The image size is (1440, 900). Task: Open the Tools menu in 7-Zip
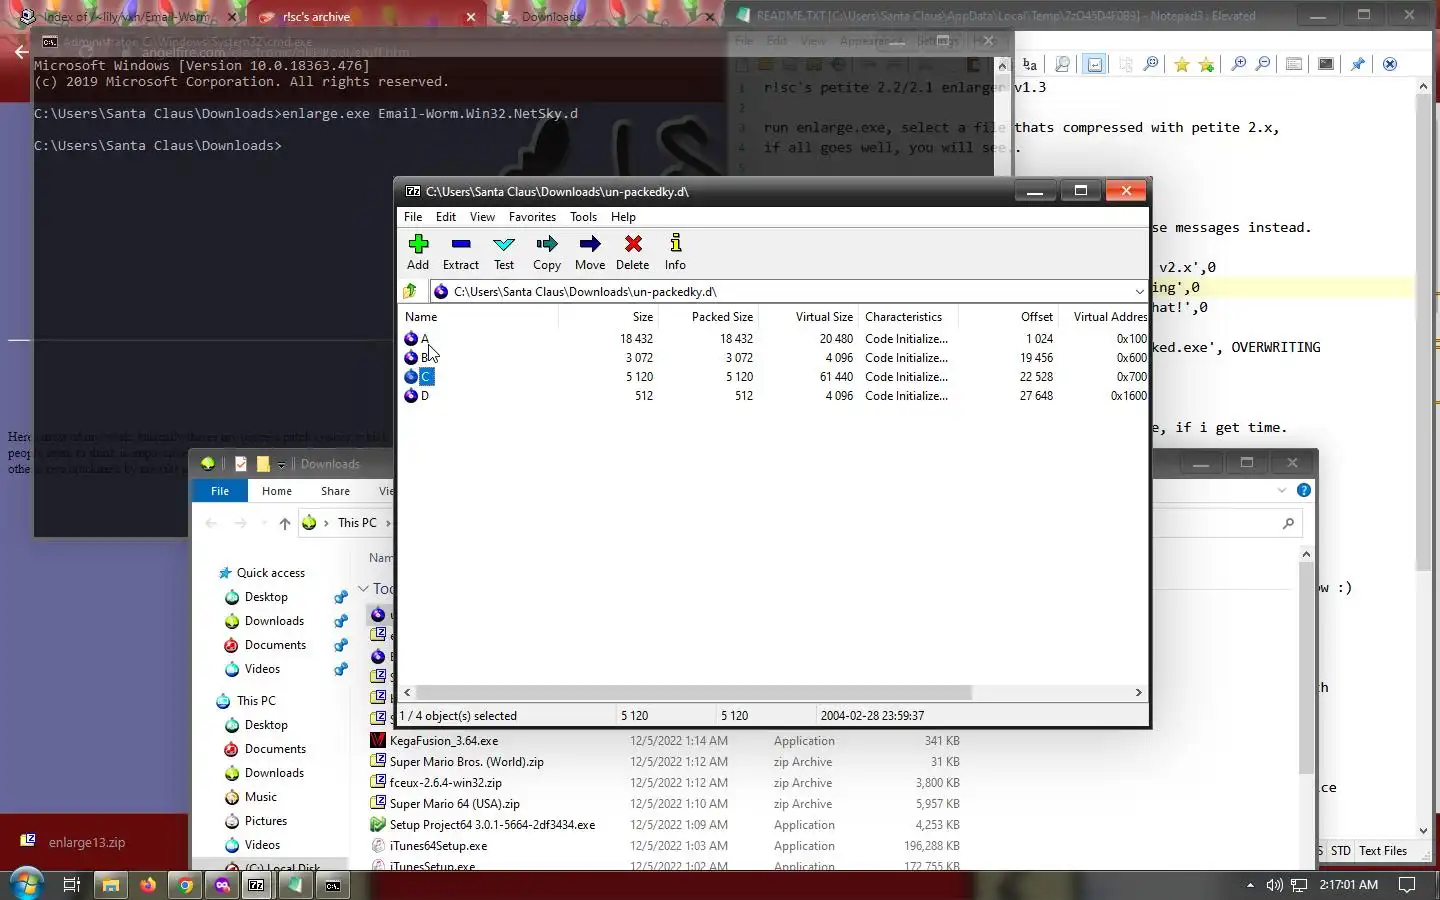point(583,217)
